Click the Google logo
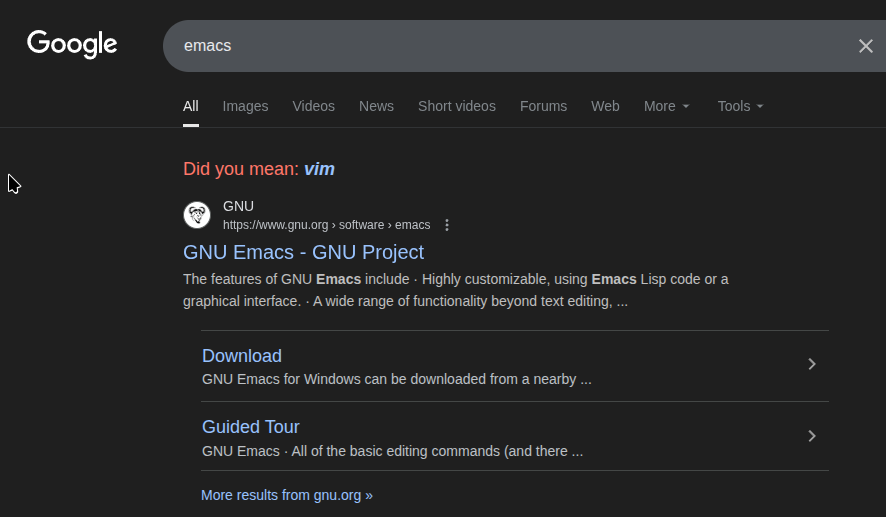This screenshot has height=517, width=886. click(x=72, y=44)
